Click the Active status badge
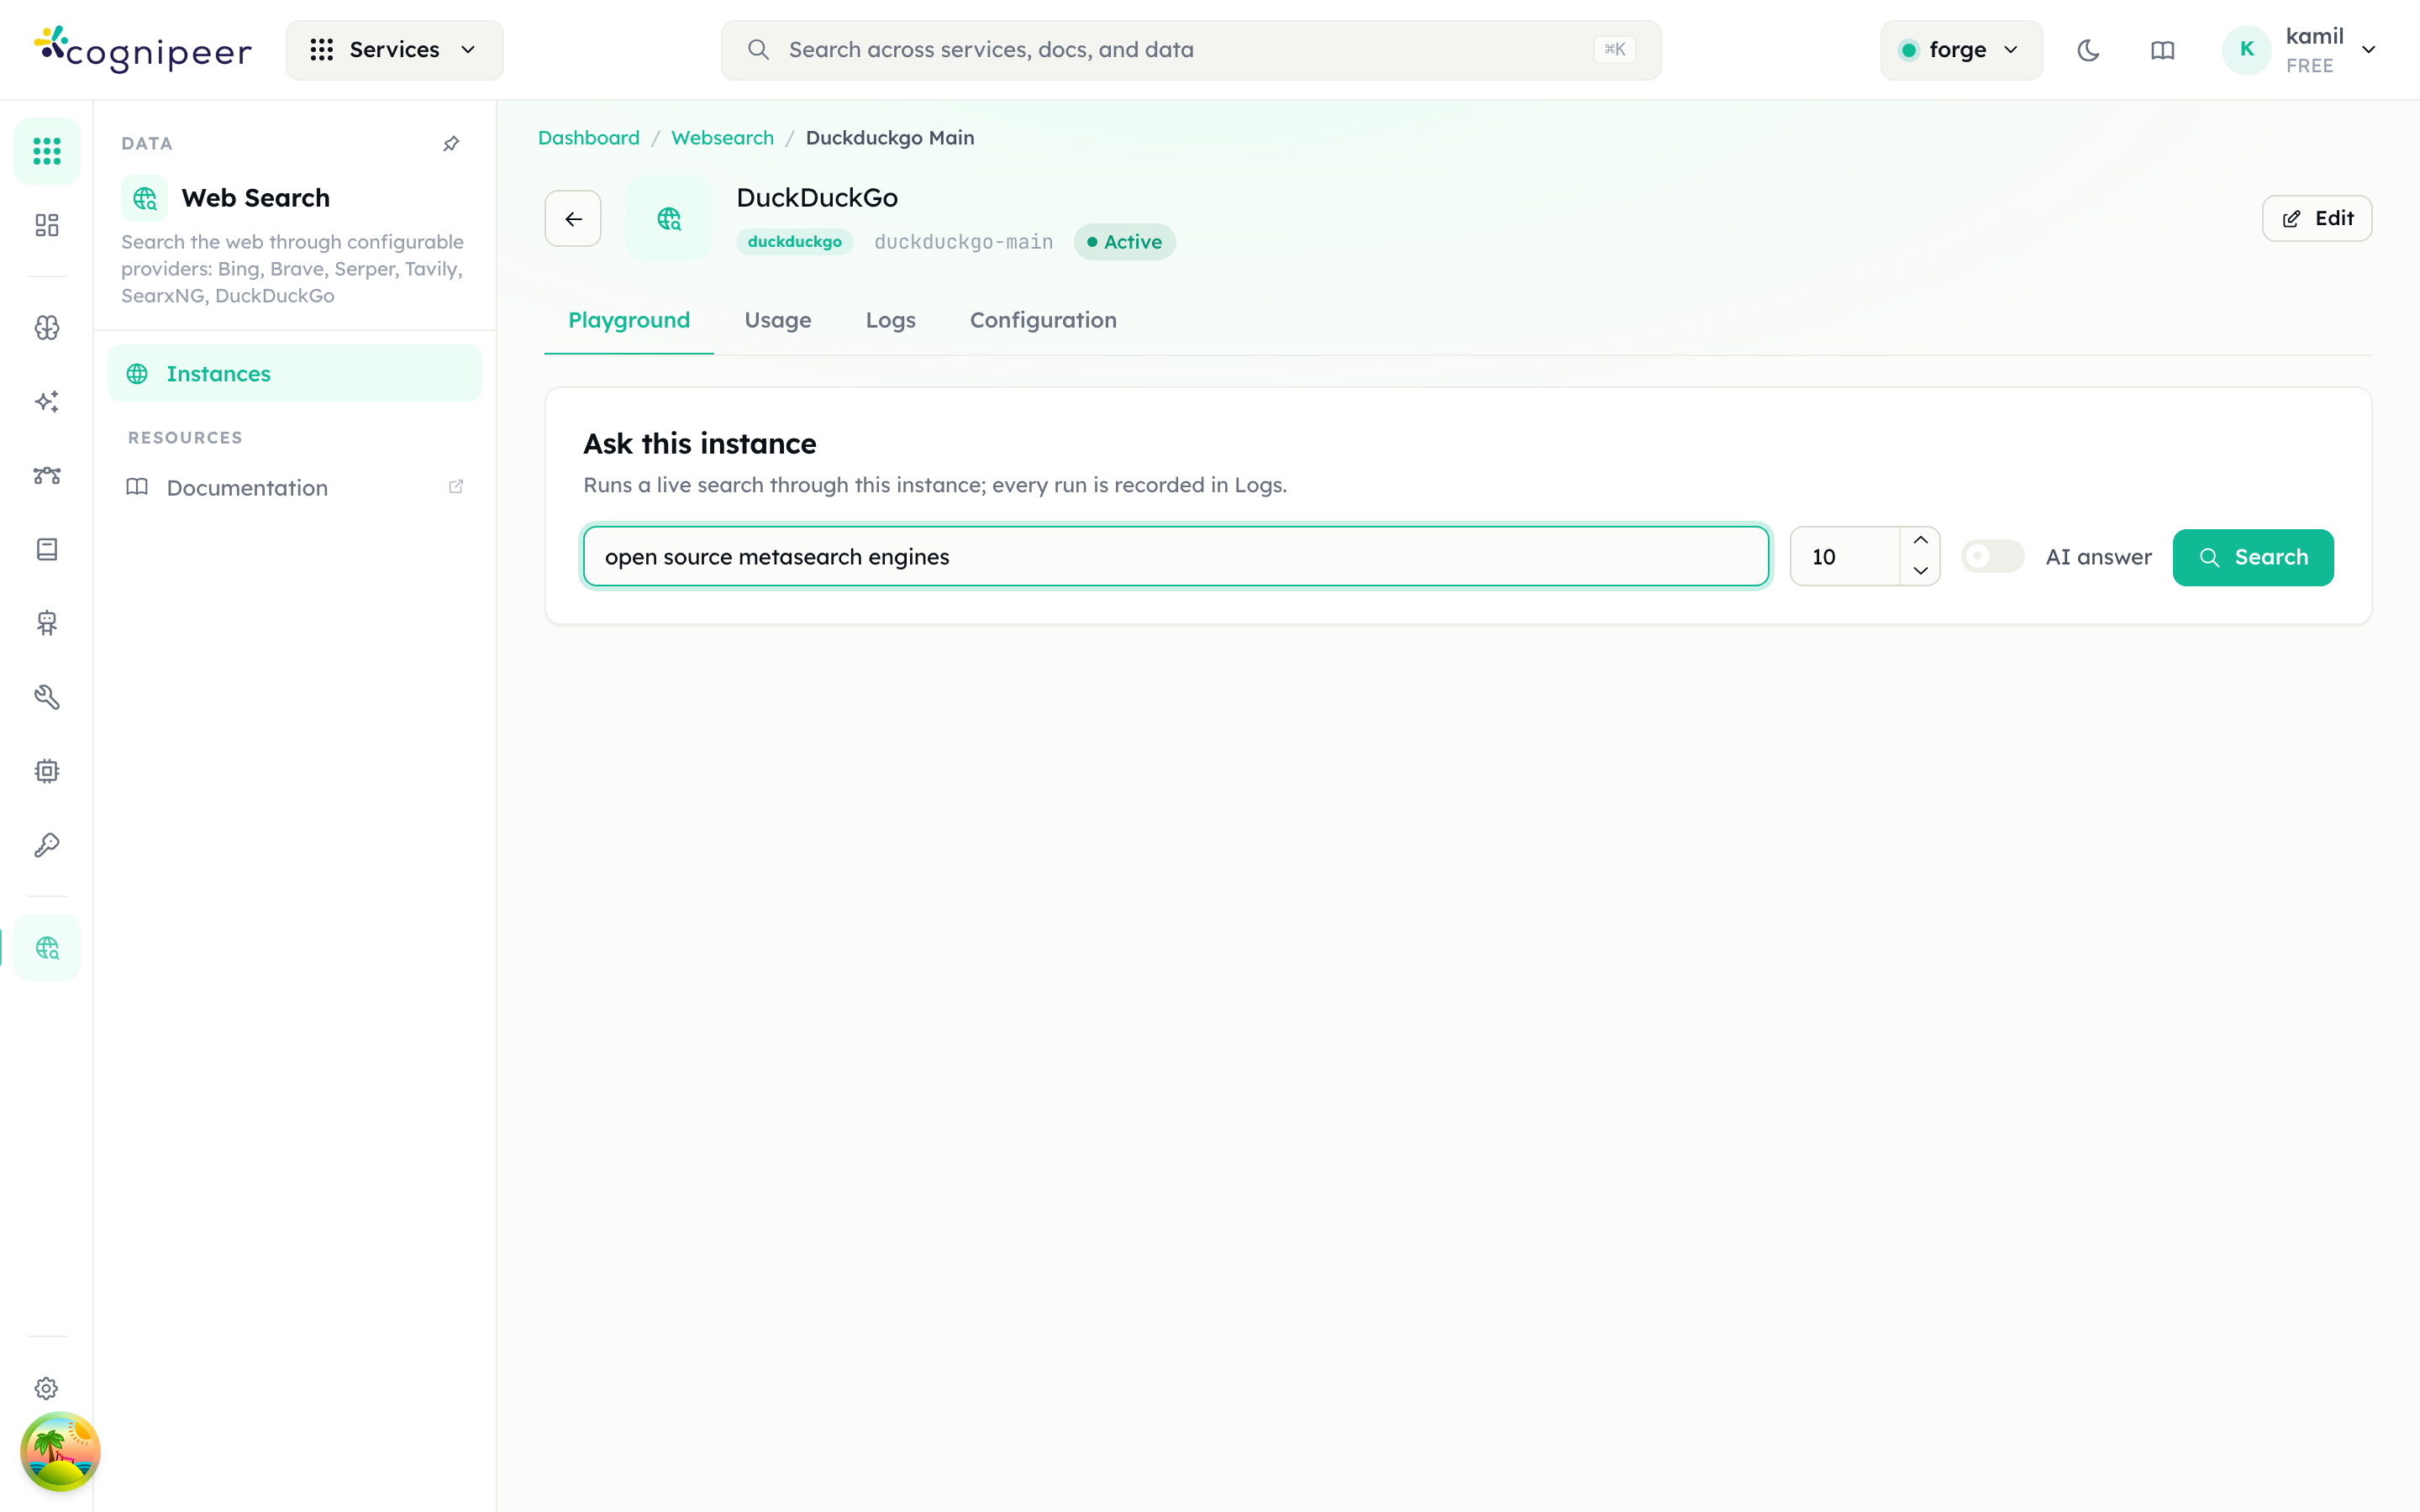 1125,242
